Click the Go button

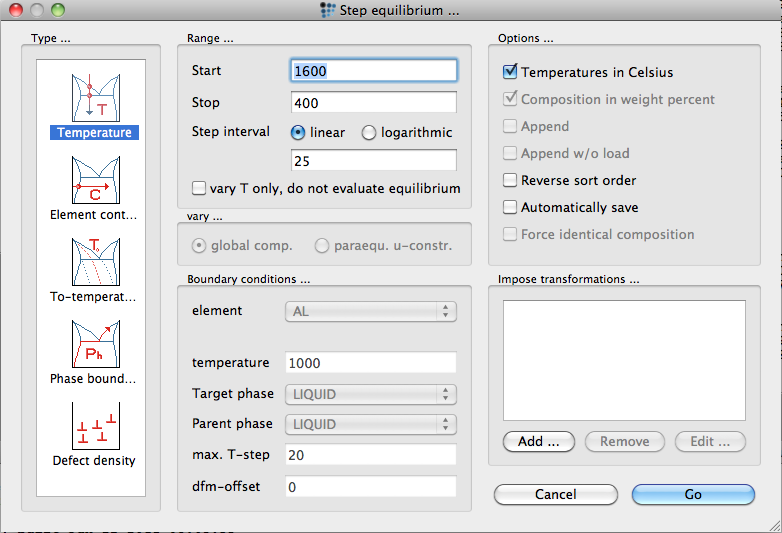693,494
